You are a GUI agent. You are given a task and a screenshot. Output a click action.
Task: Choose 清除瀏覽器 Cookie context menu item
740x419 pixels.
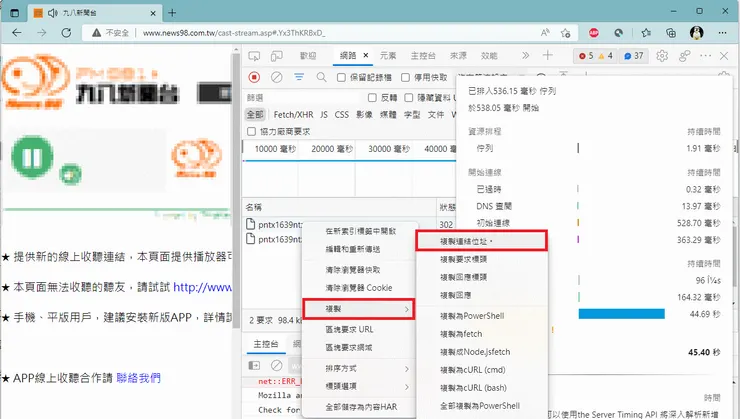tap(359, 288)
